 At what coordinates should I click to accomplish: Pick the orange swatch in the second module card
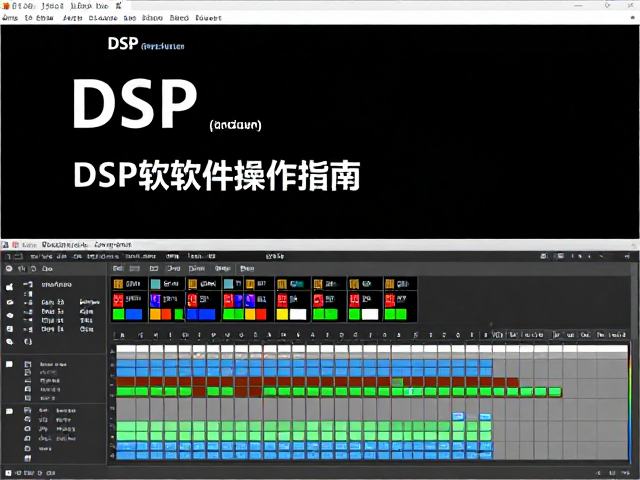point(155,314)
